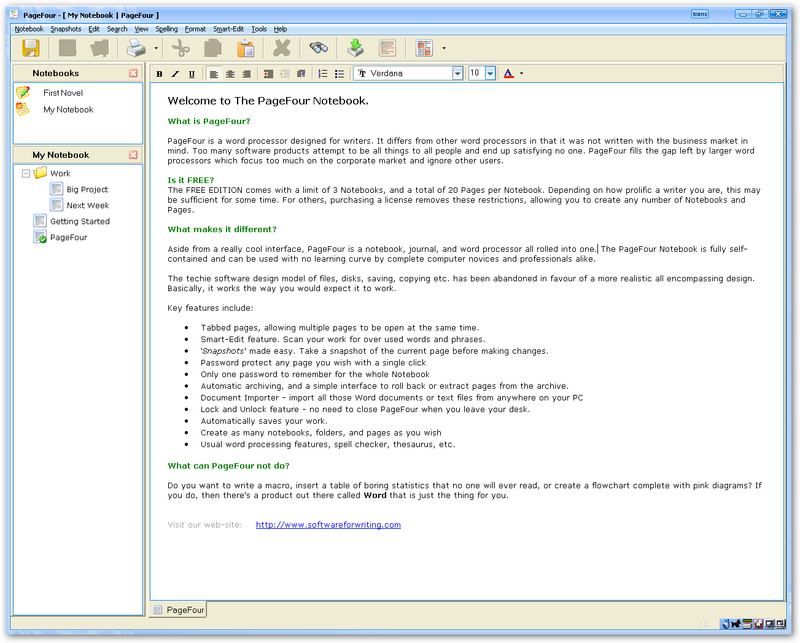The width and height of the screenshot is (800, 643).
Task: Open the Help menu
Action: [x=280, y=29]
